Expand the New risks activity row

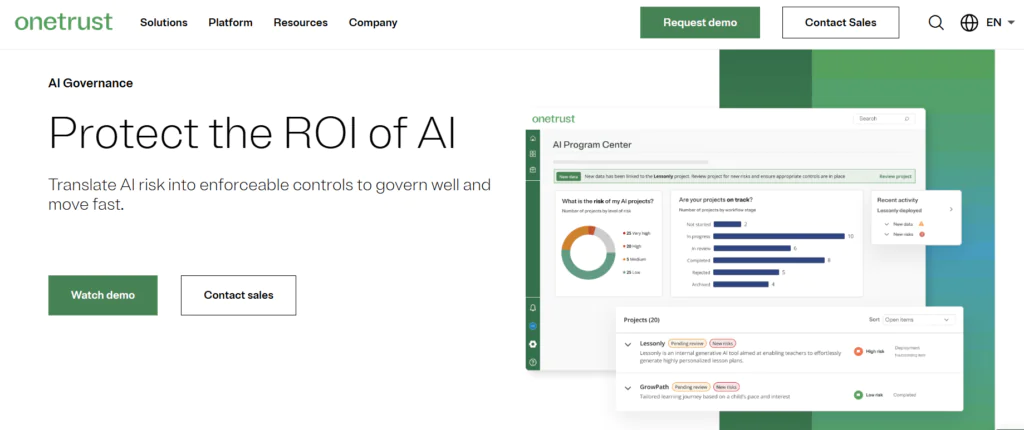click(x=886, y=234)
